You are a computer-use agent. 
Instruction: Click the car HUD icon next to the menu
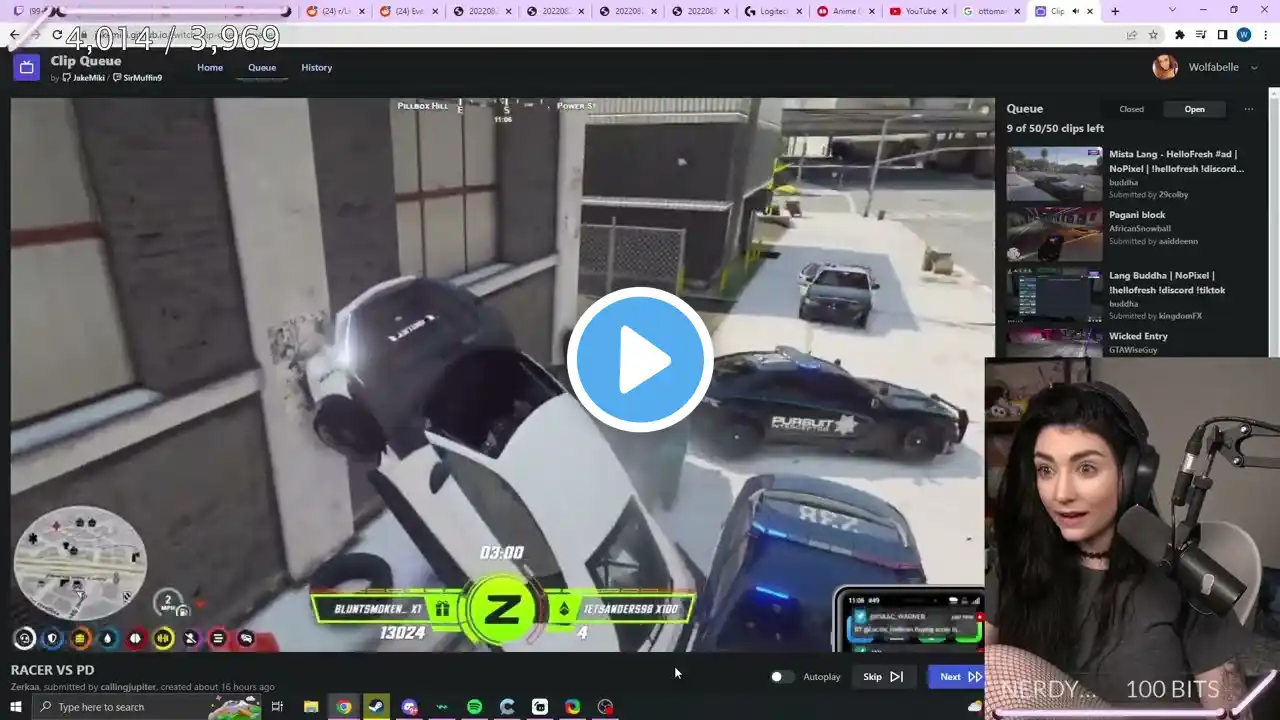point(246,638)
